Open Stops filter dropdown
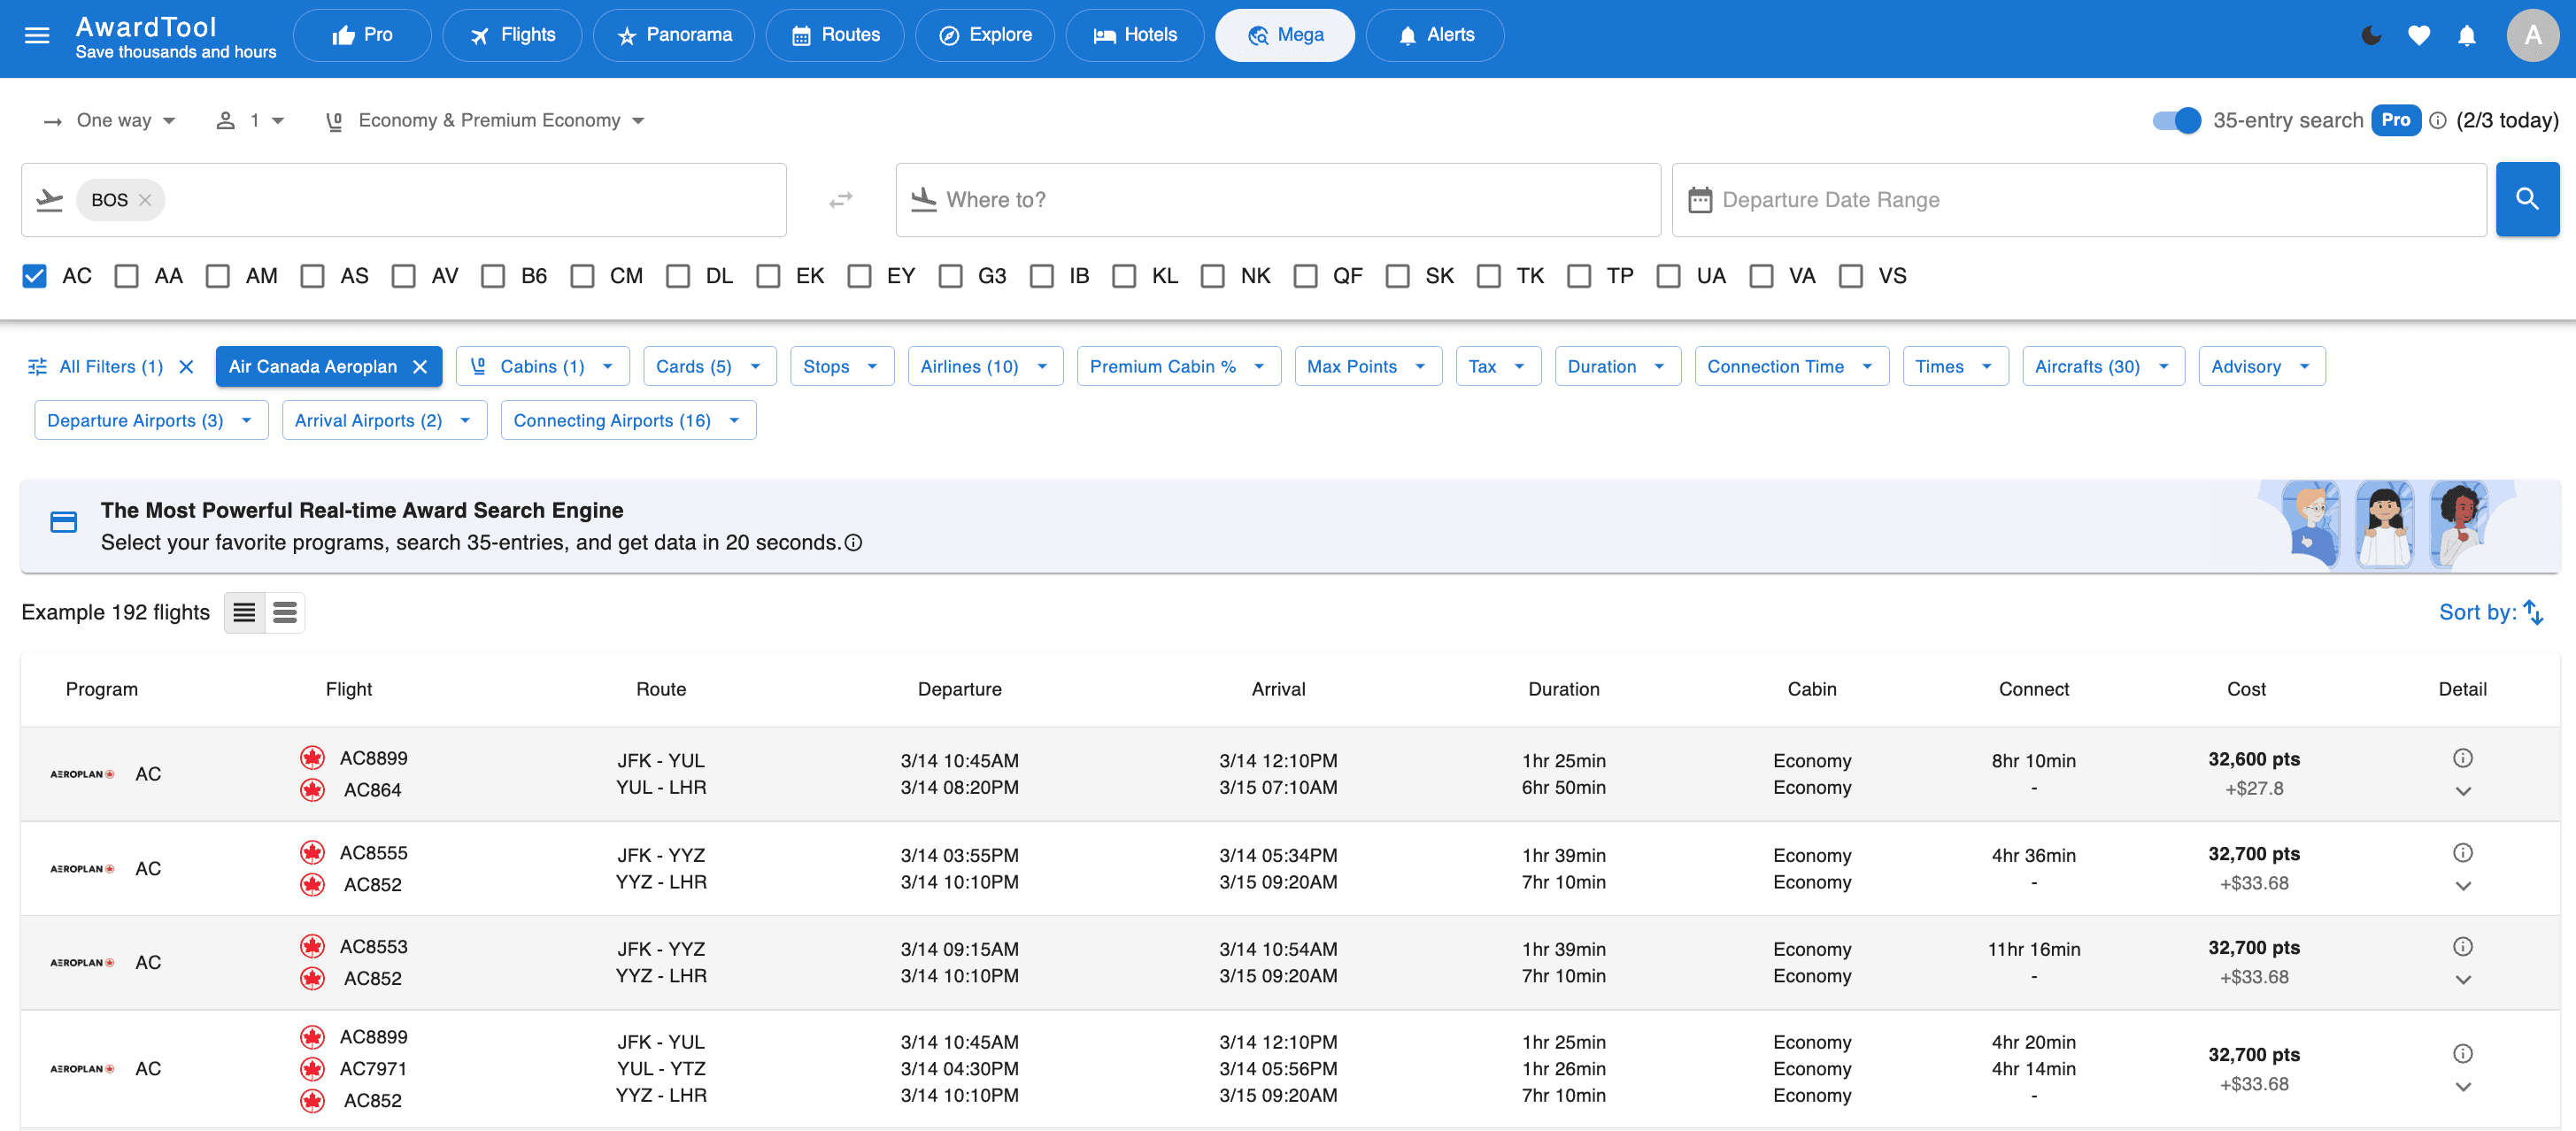Viewport: 2576px width, 1131px height. click(842, 367)
